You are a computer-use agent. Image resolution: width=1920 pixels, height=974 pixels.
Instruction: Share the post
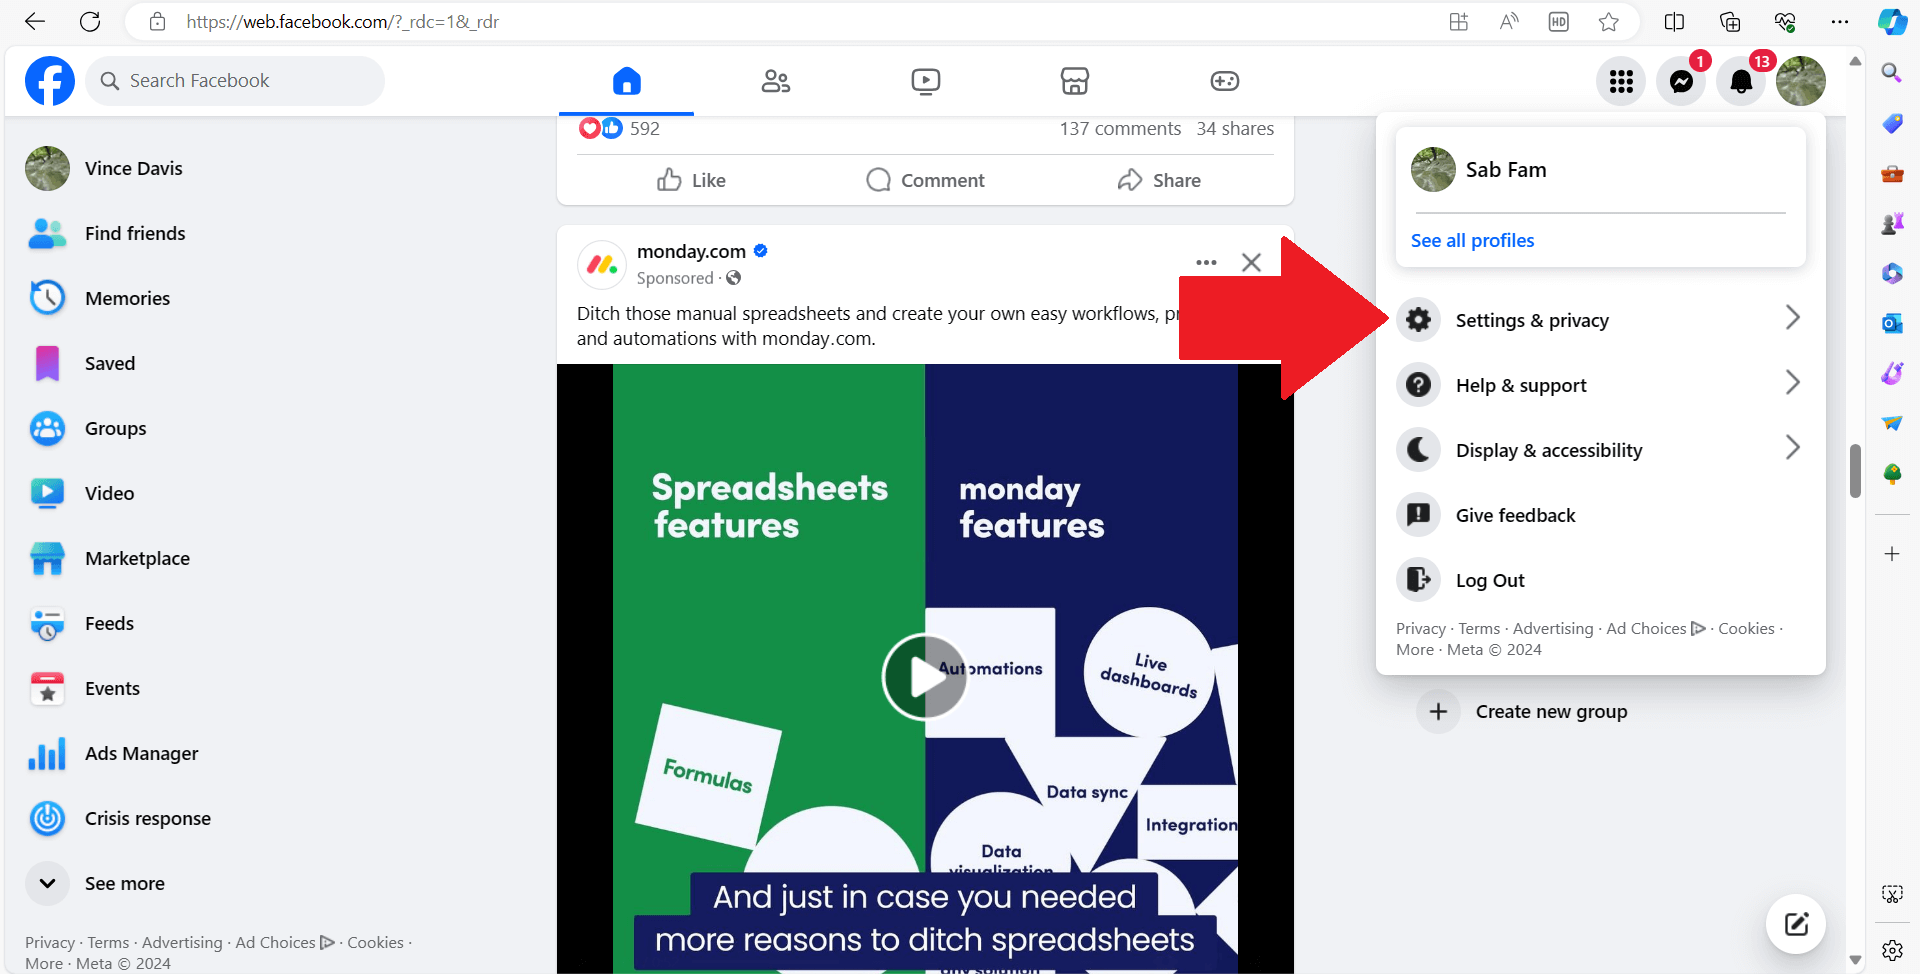click(x=1159, y=180)
